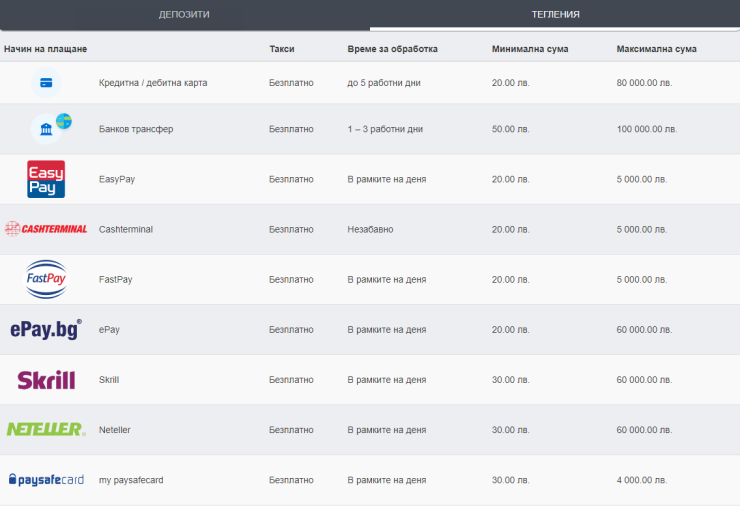Image resolution: width=740 pixels, height=506 pixels.
Task: Click '30.00 лв.' minimum in Skrill row
Action: coord(511,380)
